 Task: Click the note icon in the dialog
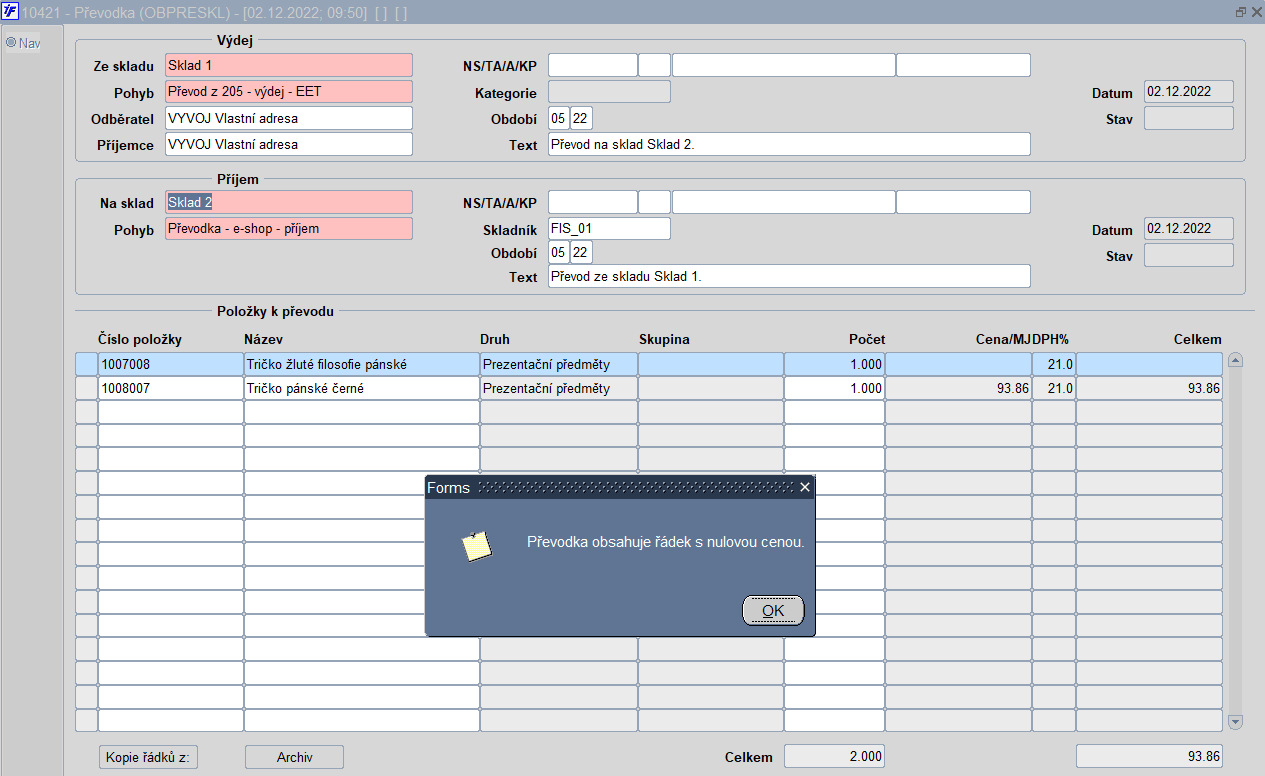tap(476, 545)
